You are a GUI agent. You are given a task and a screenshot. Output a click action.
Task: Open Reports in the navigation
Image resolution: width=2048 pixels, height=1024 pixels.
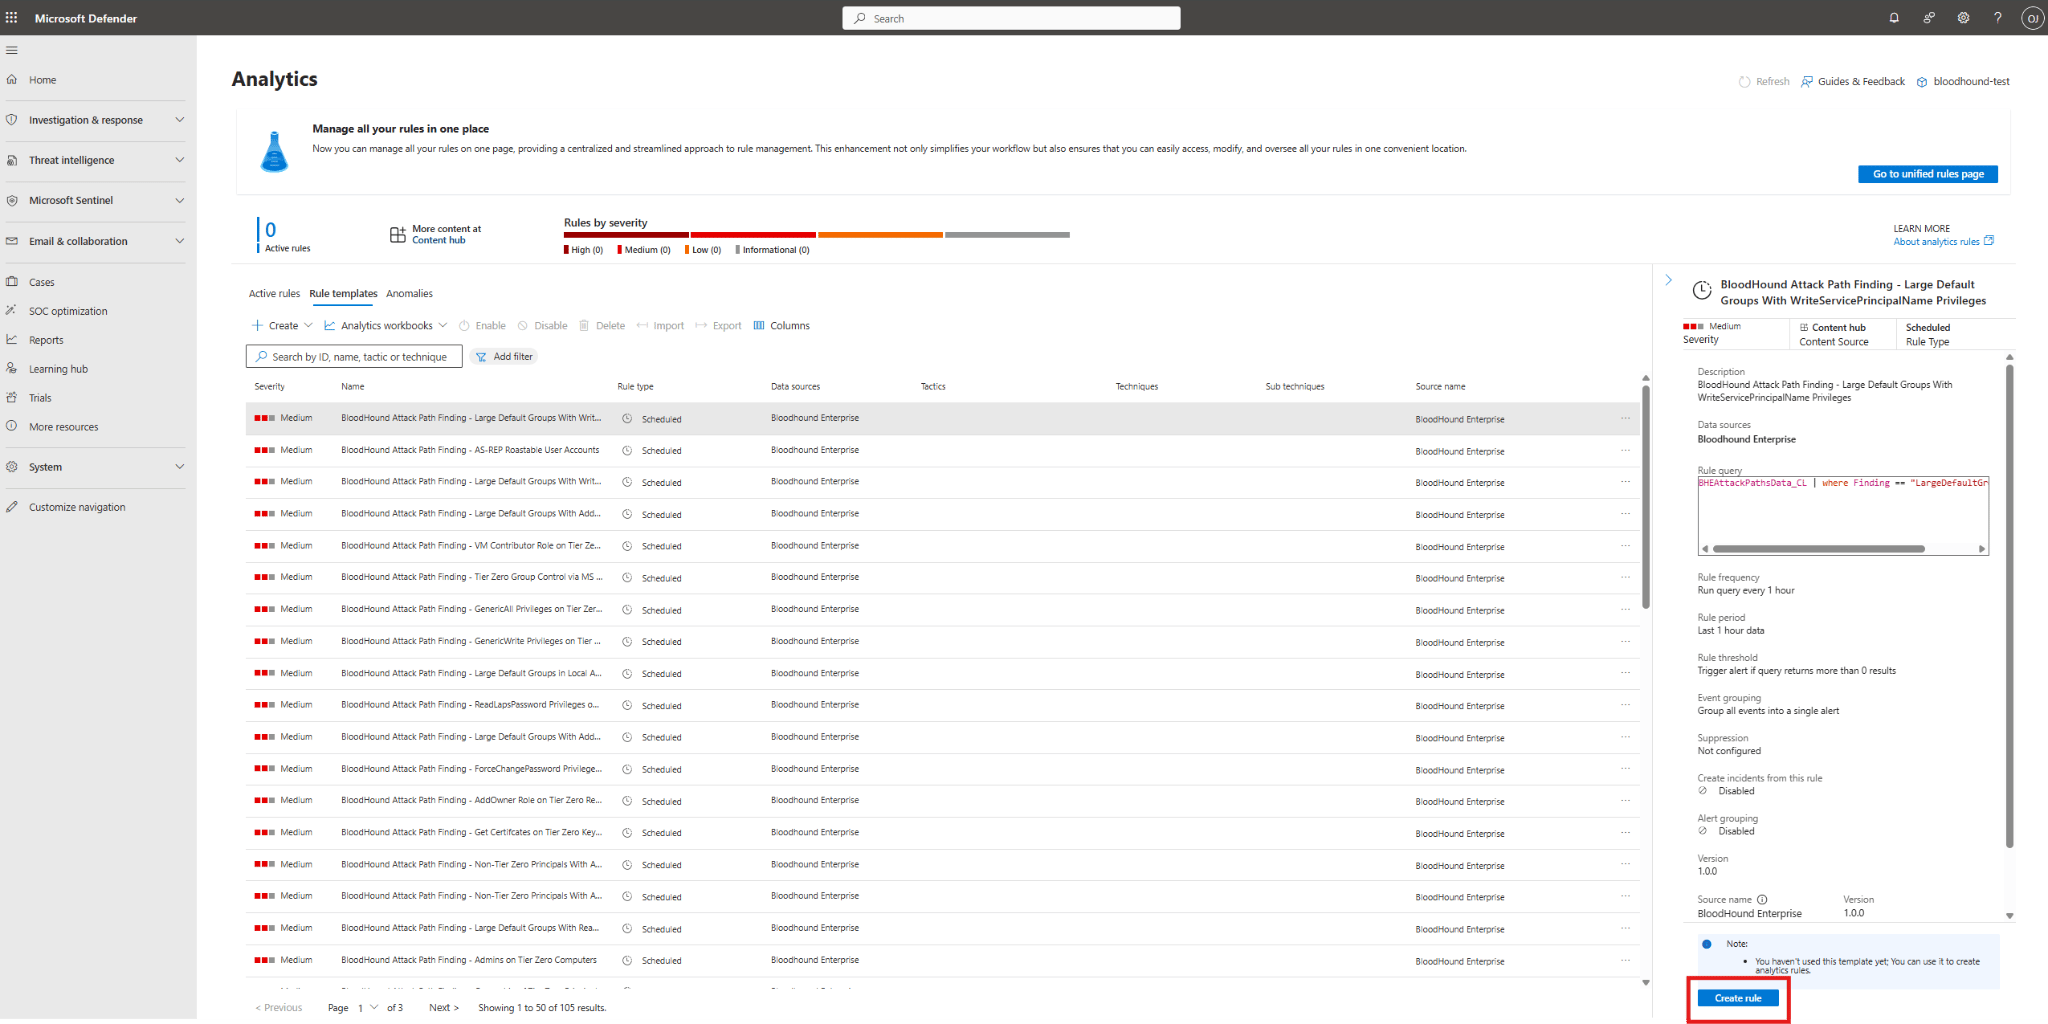click(46, 341)
